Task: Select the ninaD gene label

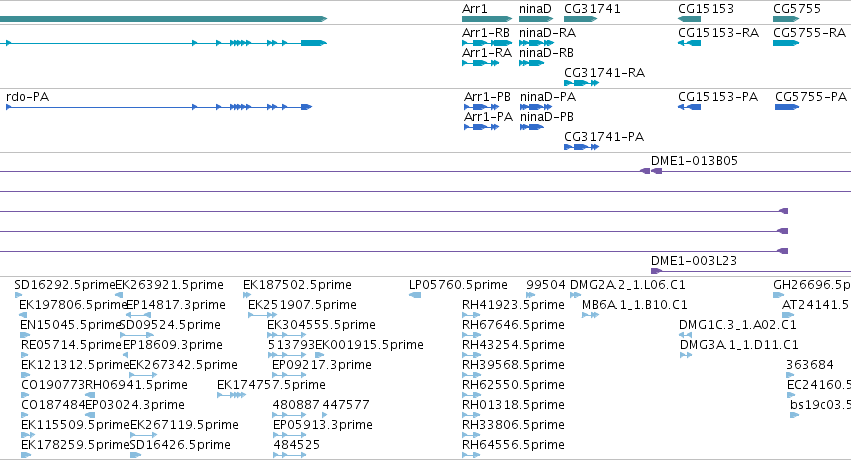Action: 535,9
